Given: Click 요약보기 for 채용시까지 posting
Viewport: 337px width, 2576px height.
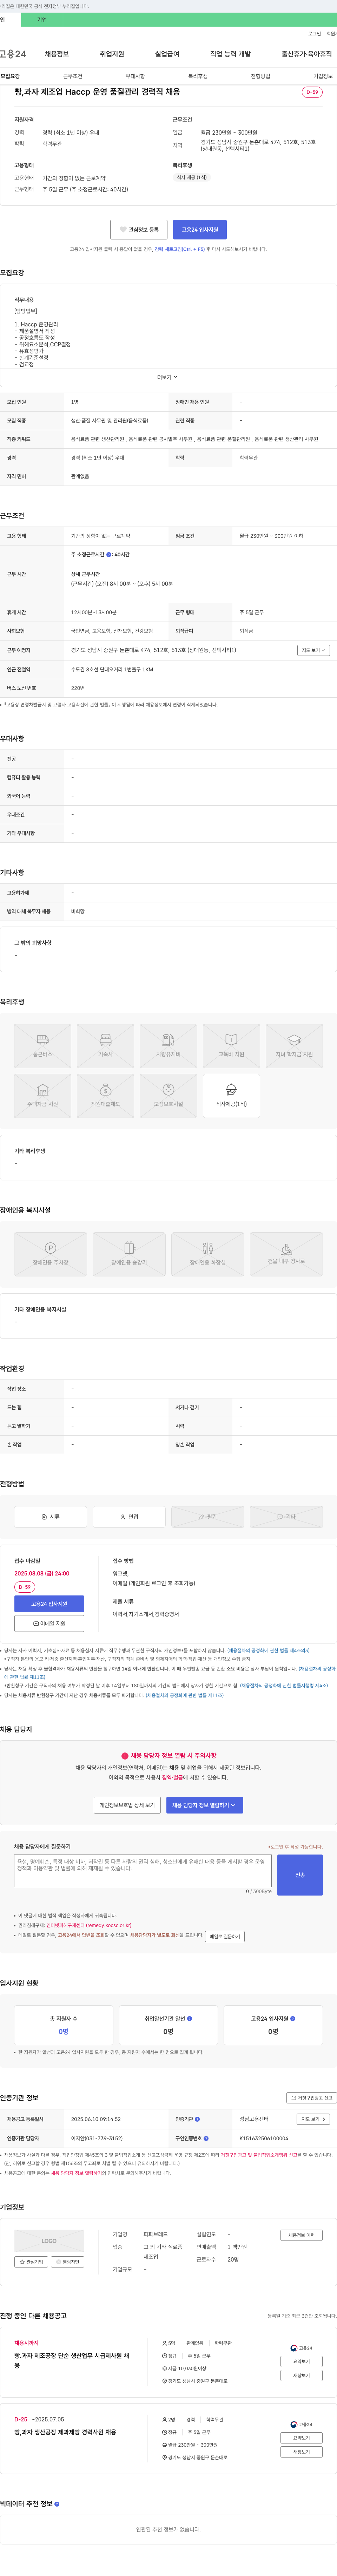Looking at the screenshot, I should [x=301, y=2362].
